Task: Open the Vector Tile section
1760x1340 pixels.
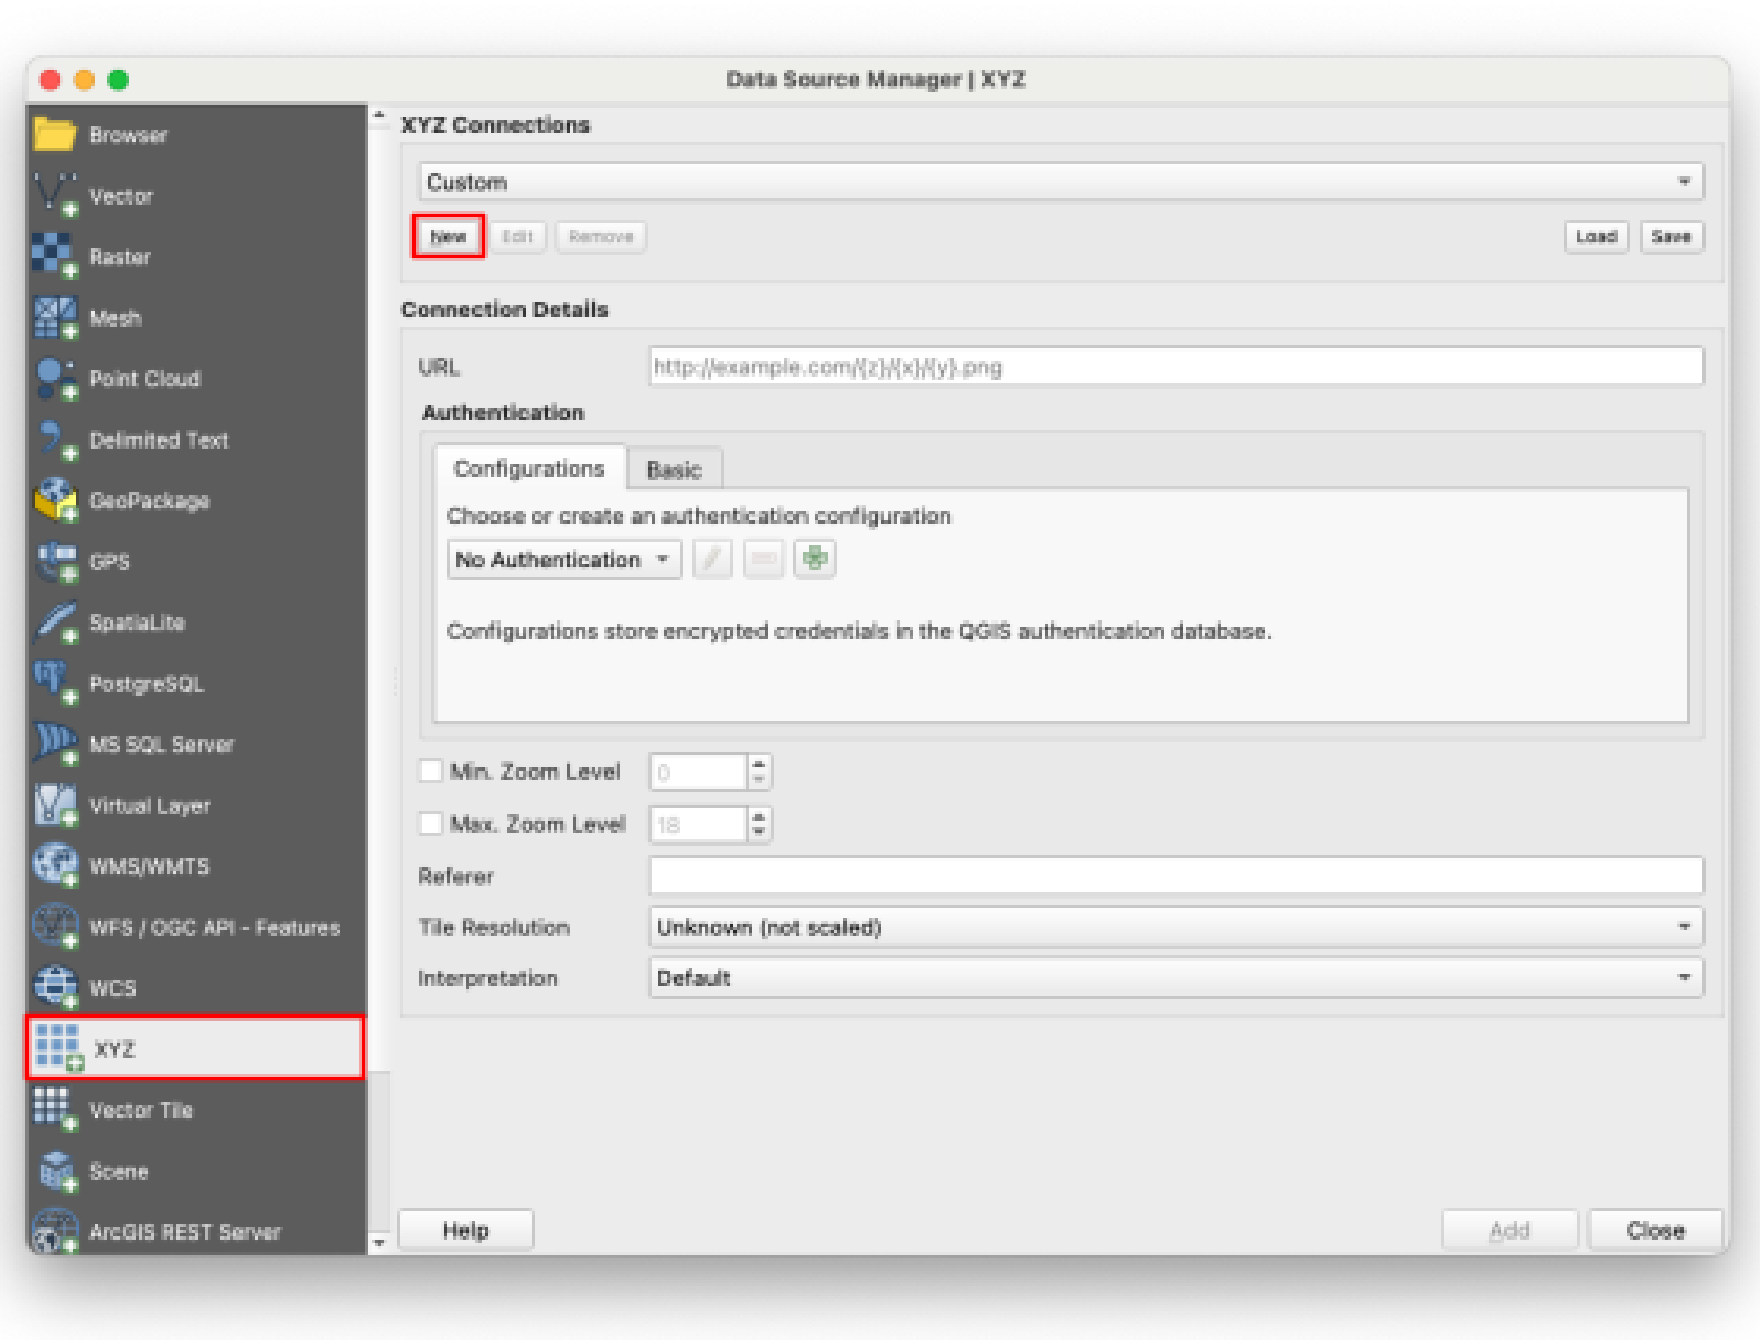Action: 196,1110
